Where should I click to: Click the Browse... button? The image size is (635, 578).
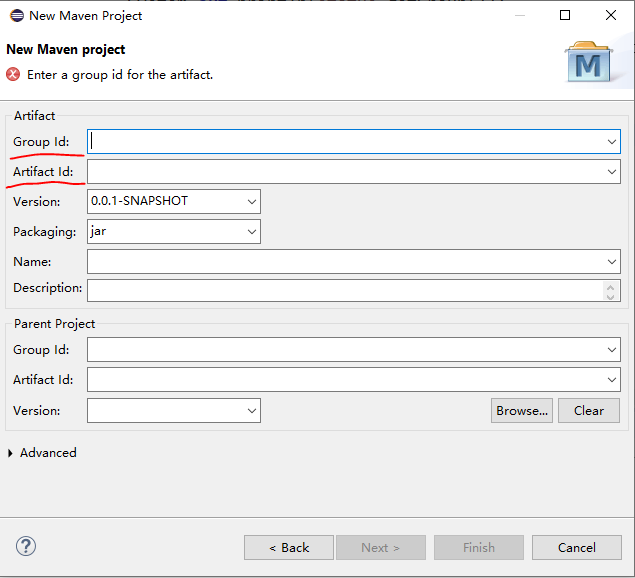(522, 410)
